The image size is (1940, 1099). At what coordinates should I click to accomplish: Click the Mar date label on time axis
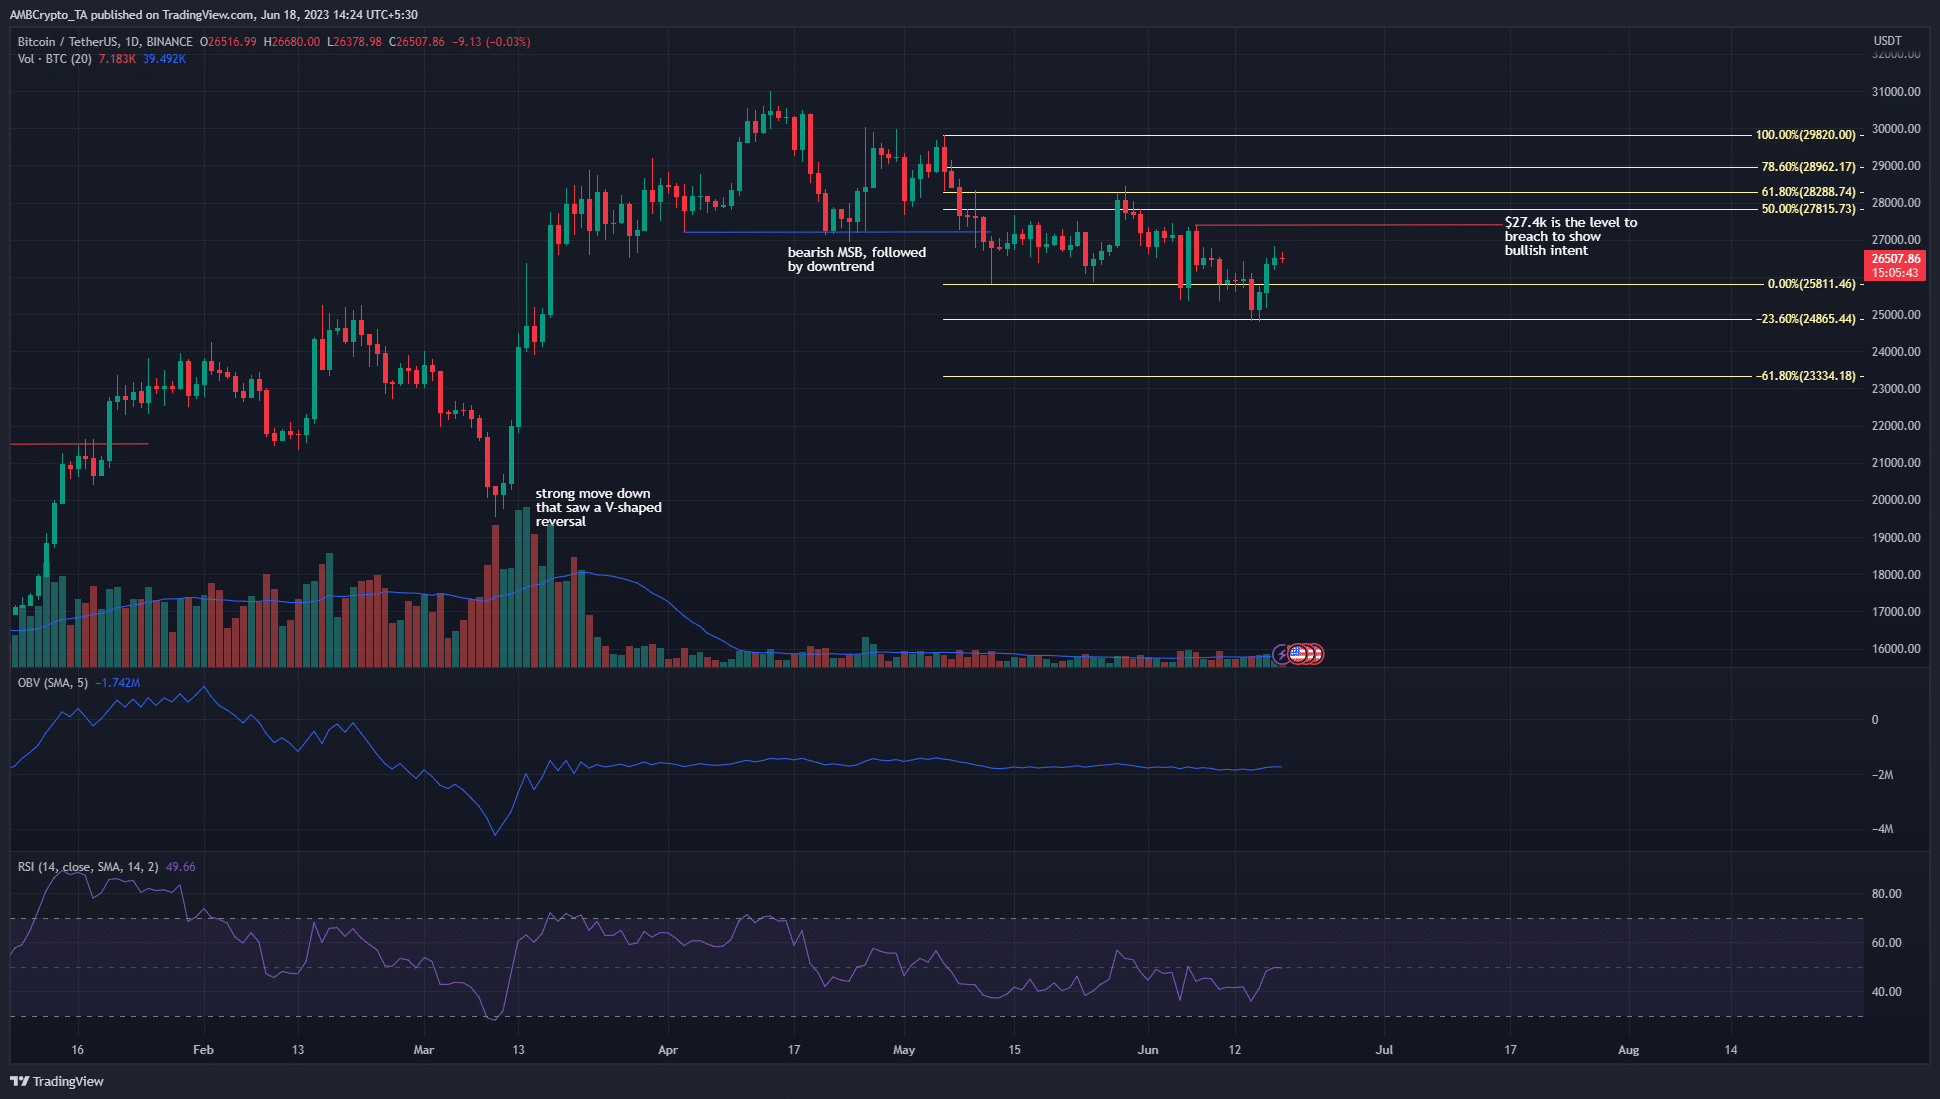click(423, 1050)
